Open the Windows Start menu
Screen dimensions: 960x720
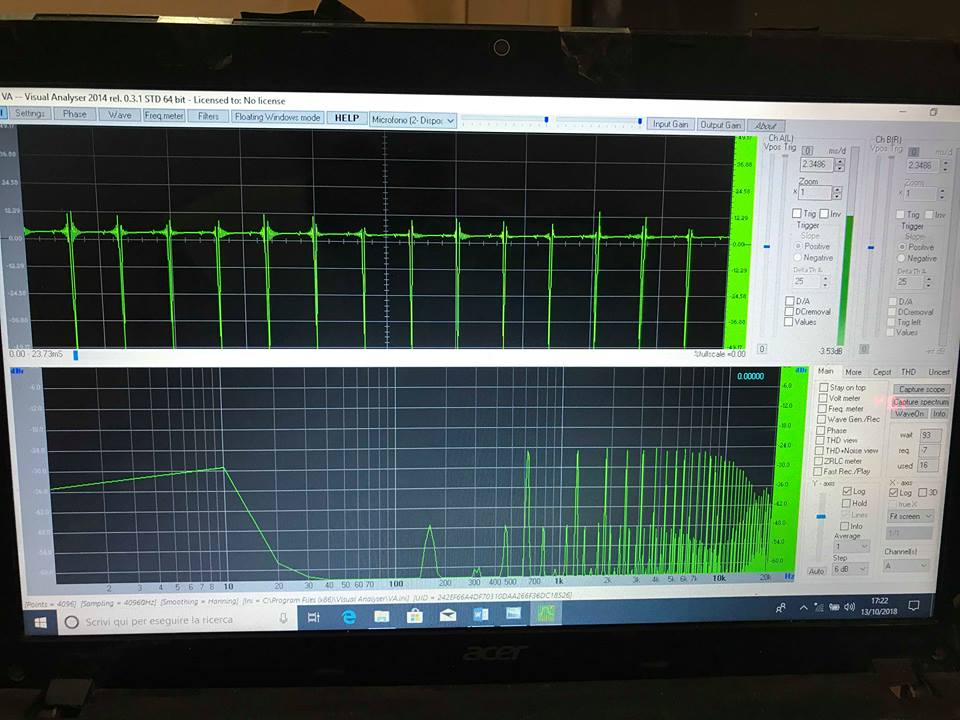[40, 623]
